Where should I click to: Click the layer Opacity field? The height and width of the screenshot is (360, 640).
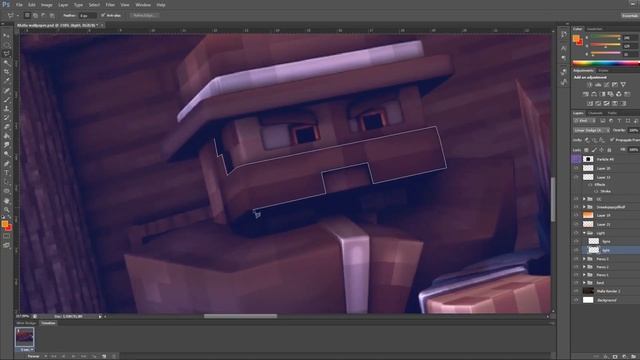[633, 130]
